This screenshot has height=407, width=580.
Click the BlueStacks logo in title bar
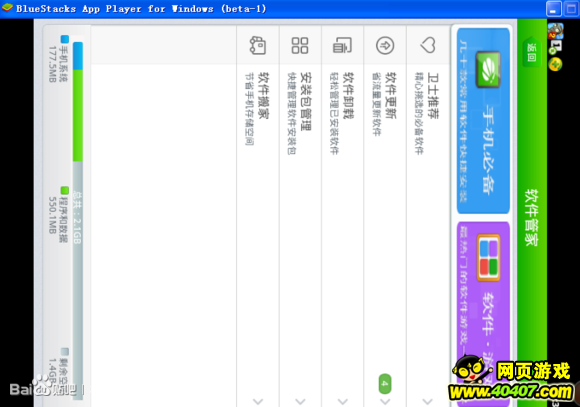7,8
